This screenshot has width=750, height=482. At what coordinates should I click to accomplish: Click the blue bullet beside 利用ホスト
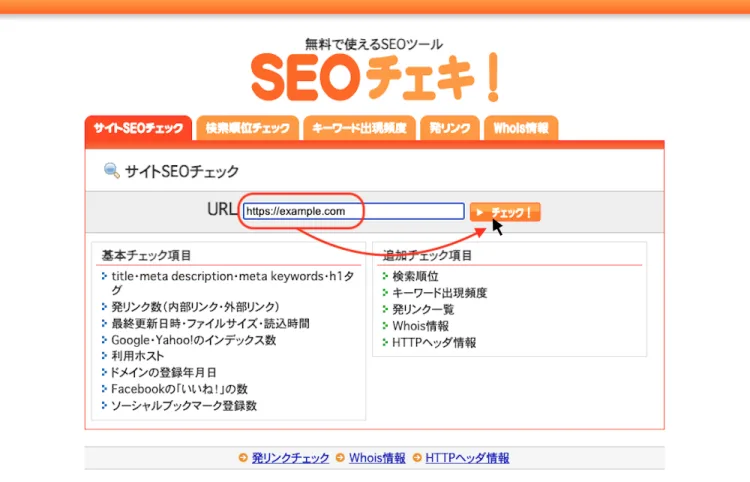[x=104, y=356]
